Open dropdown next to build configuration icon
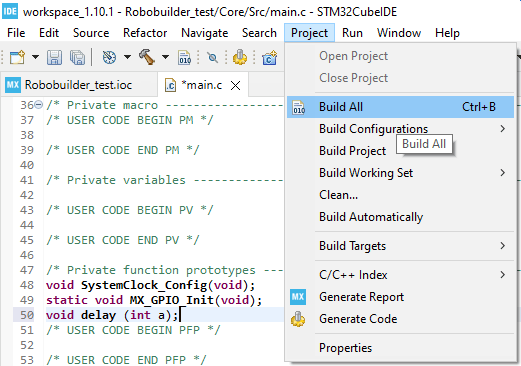 tap(127, 57)
